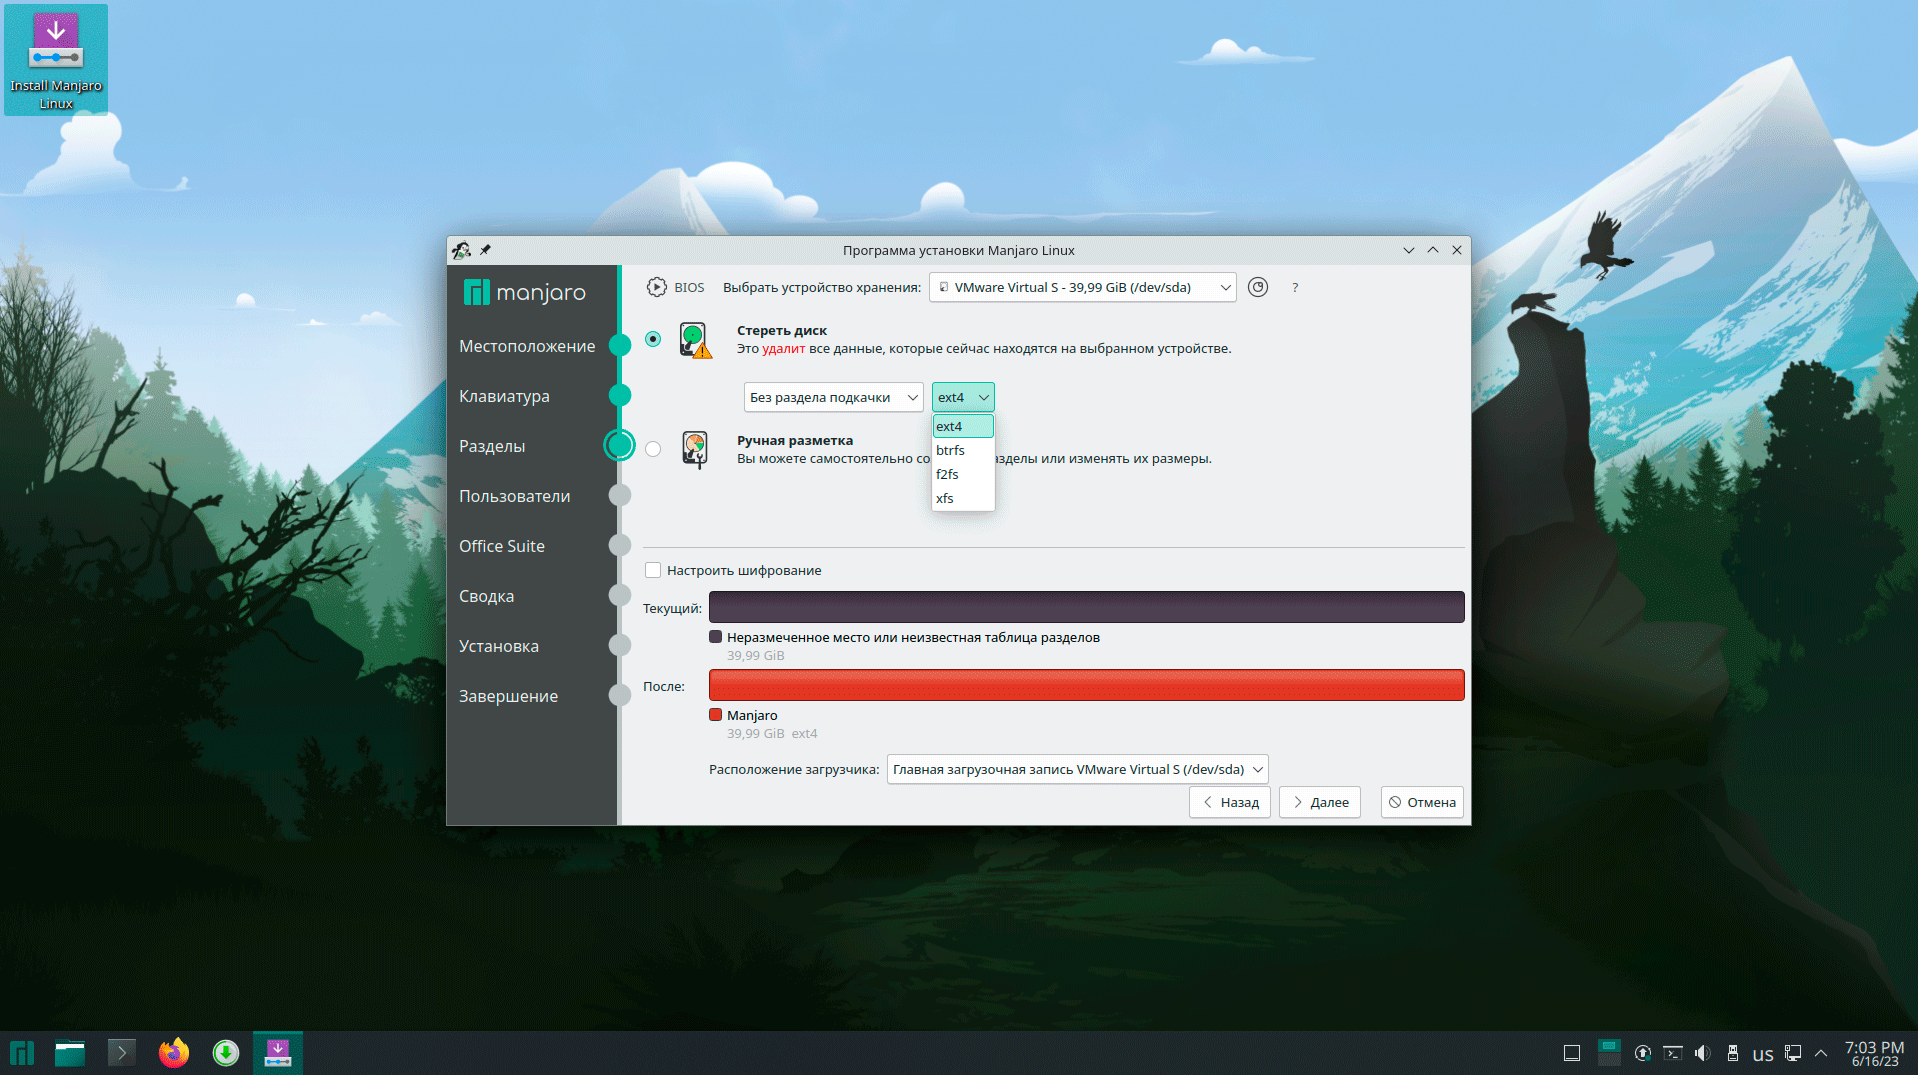
Task: Go to the Partitions step in sidebar
Action: (x=492, y=446)
